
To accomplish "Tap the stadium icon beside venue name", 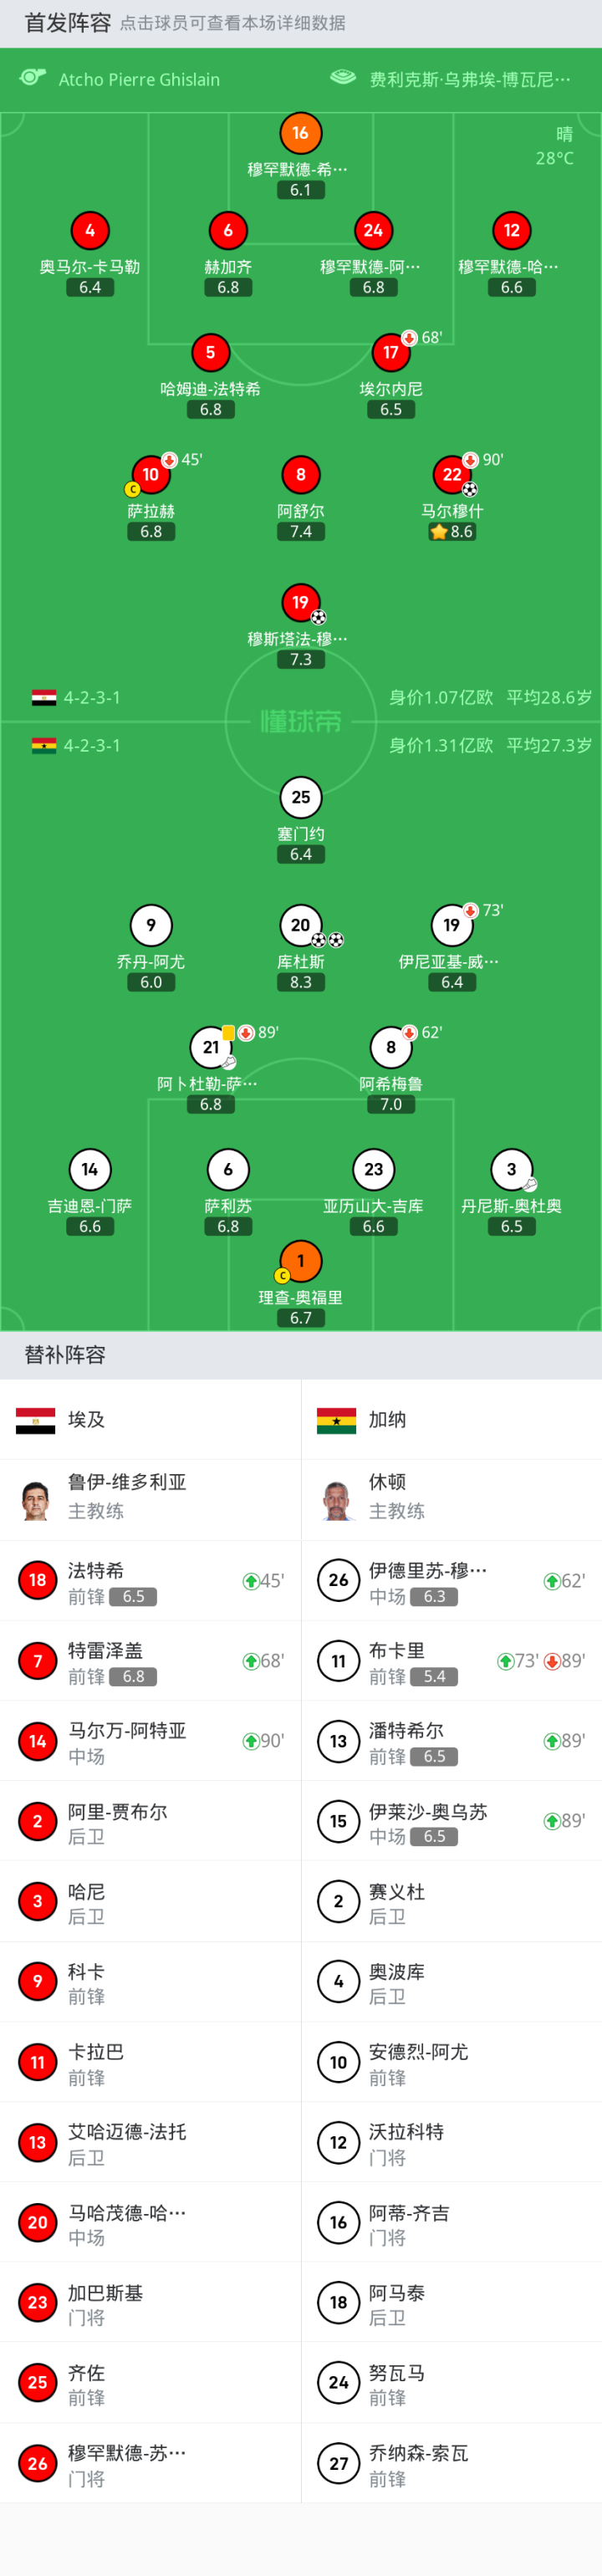I will tap(343, 78).
